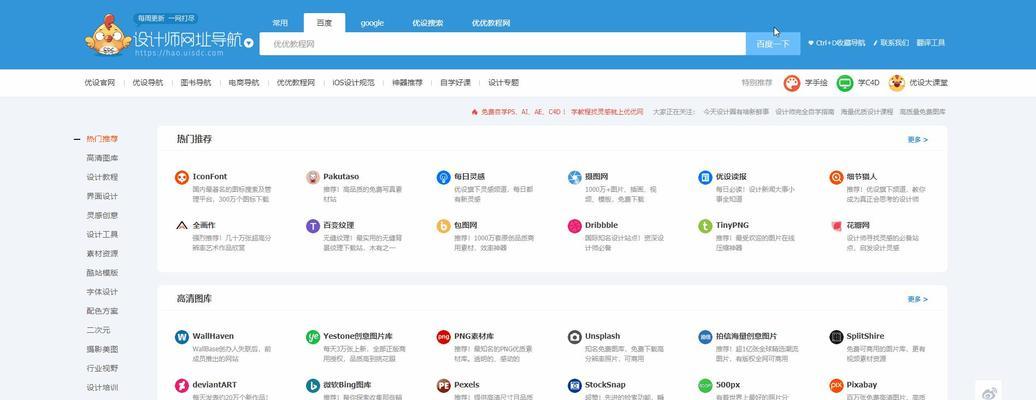Click the 细节猎人 magnifier icon
The width and height of the screenshot is (1036, 400).
836,177
